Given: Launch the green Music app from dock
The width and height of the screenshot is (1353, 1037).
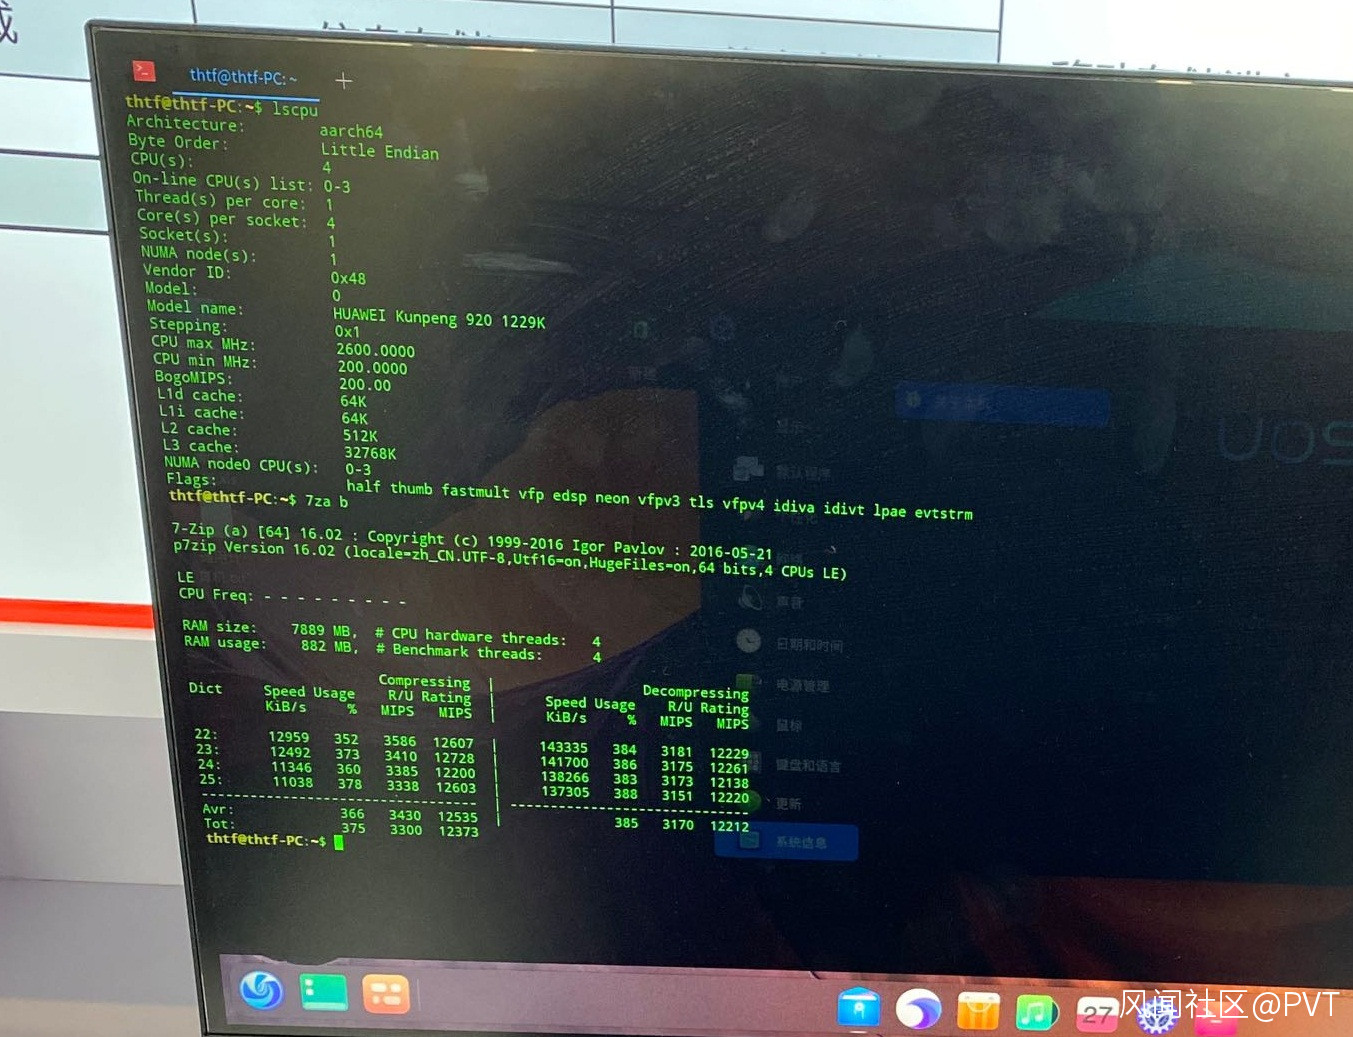Looking at the screenshot, I should (1036, 1012).
